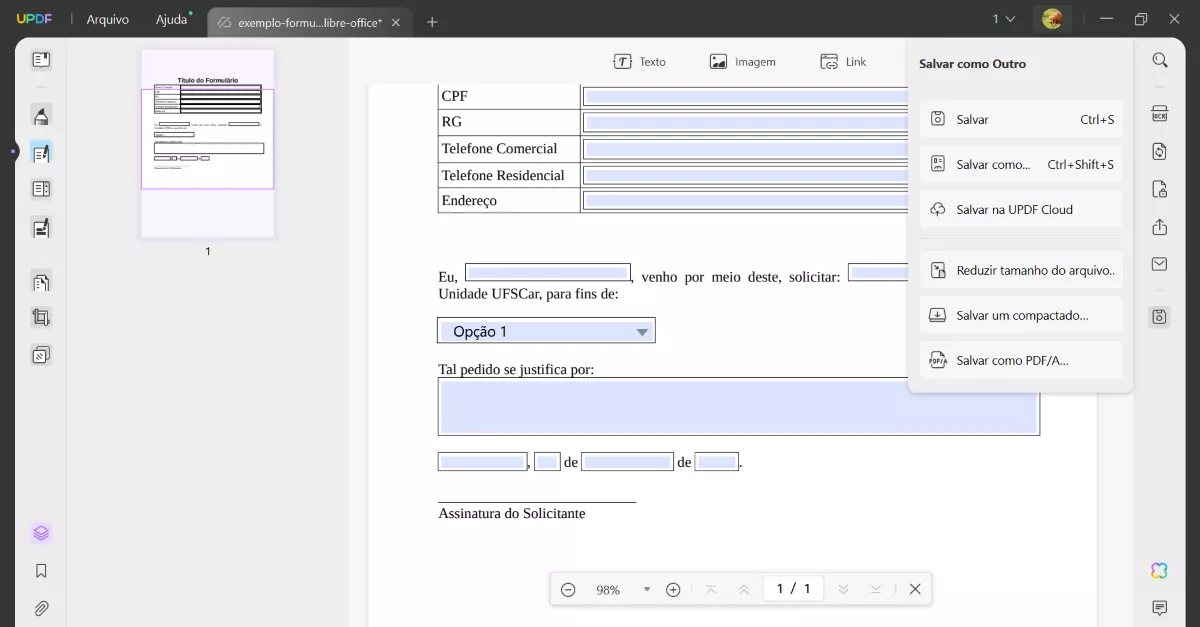Insert an image via the Imagem button
This screenshot has width=1200, height=627.
coord(742,61)
